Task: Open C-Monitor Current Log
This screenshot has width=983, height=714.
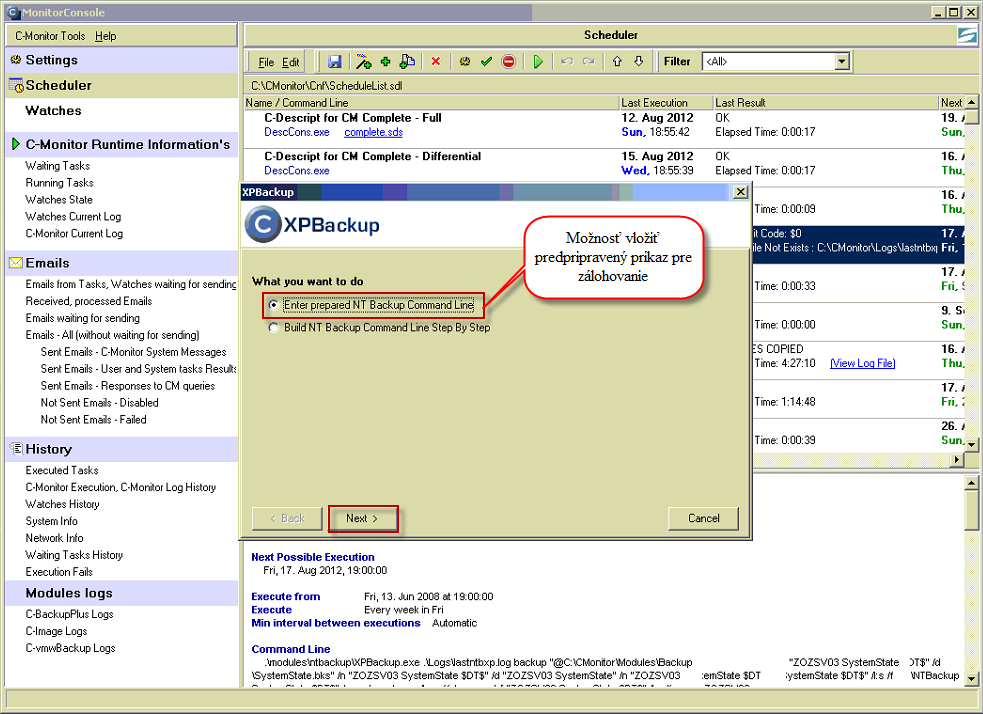Action: click(74, 234)
